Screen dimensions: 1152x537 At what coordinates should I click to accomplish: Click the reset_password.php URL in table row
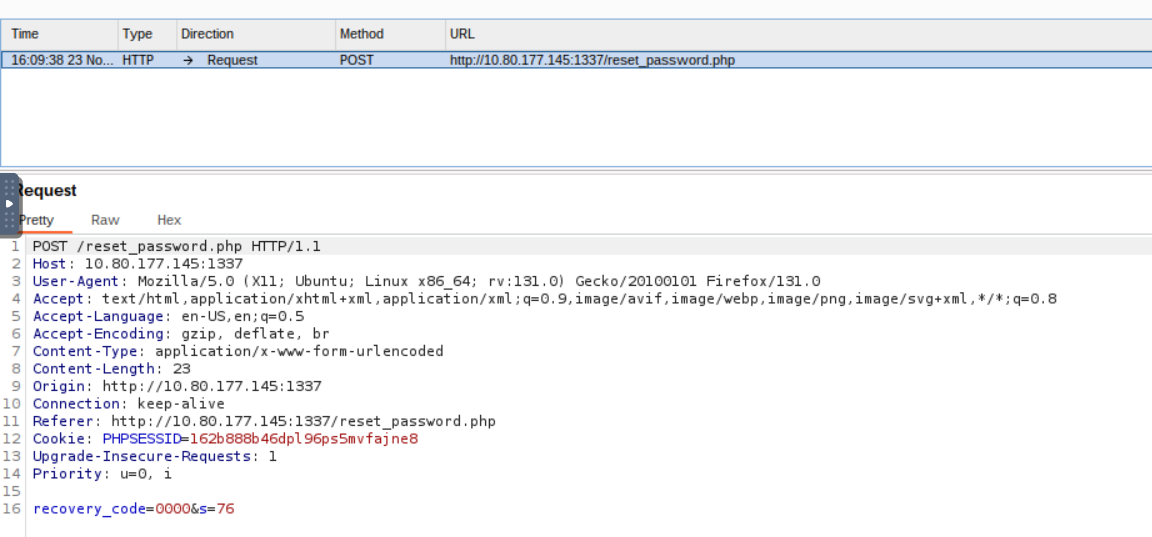click(592, 60)
